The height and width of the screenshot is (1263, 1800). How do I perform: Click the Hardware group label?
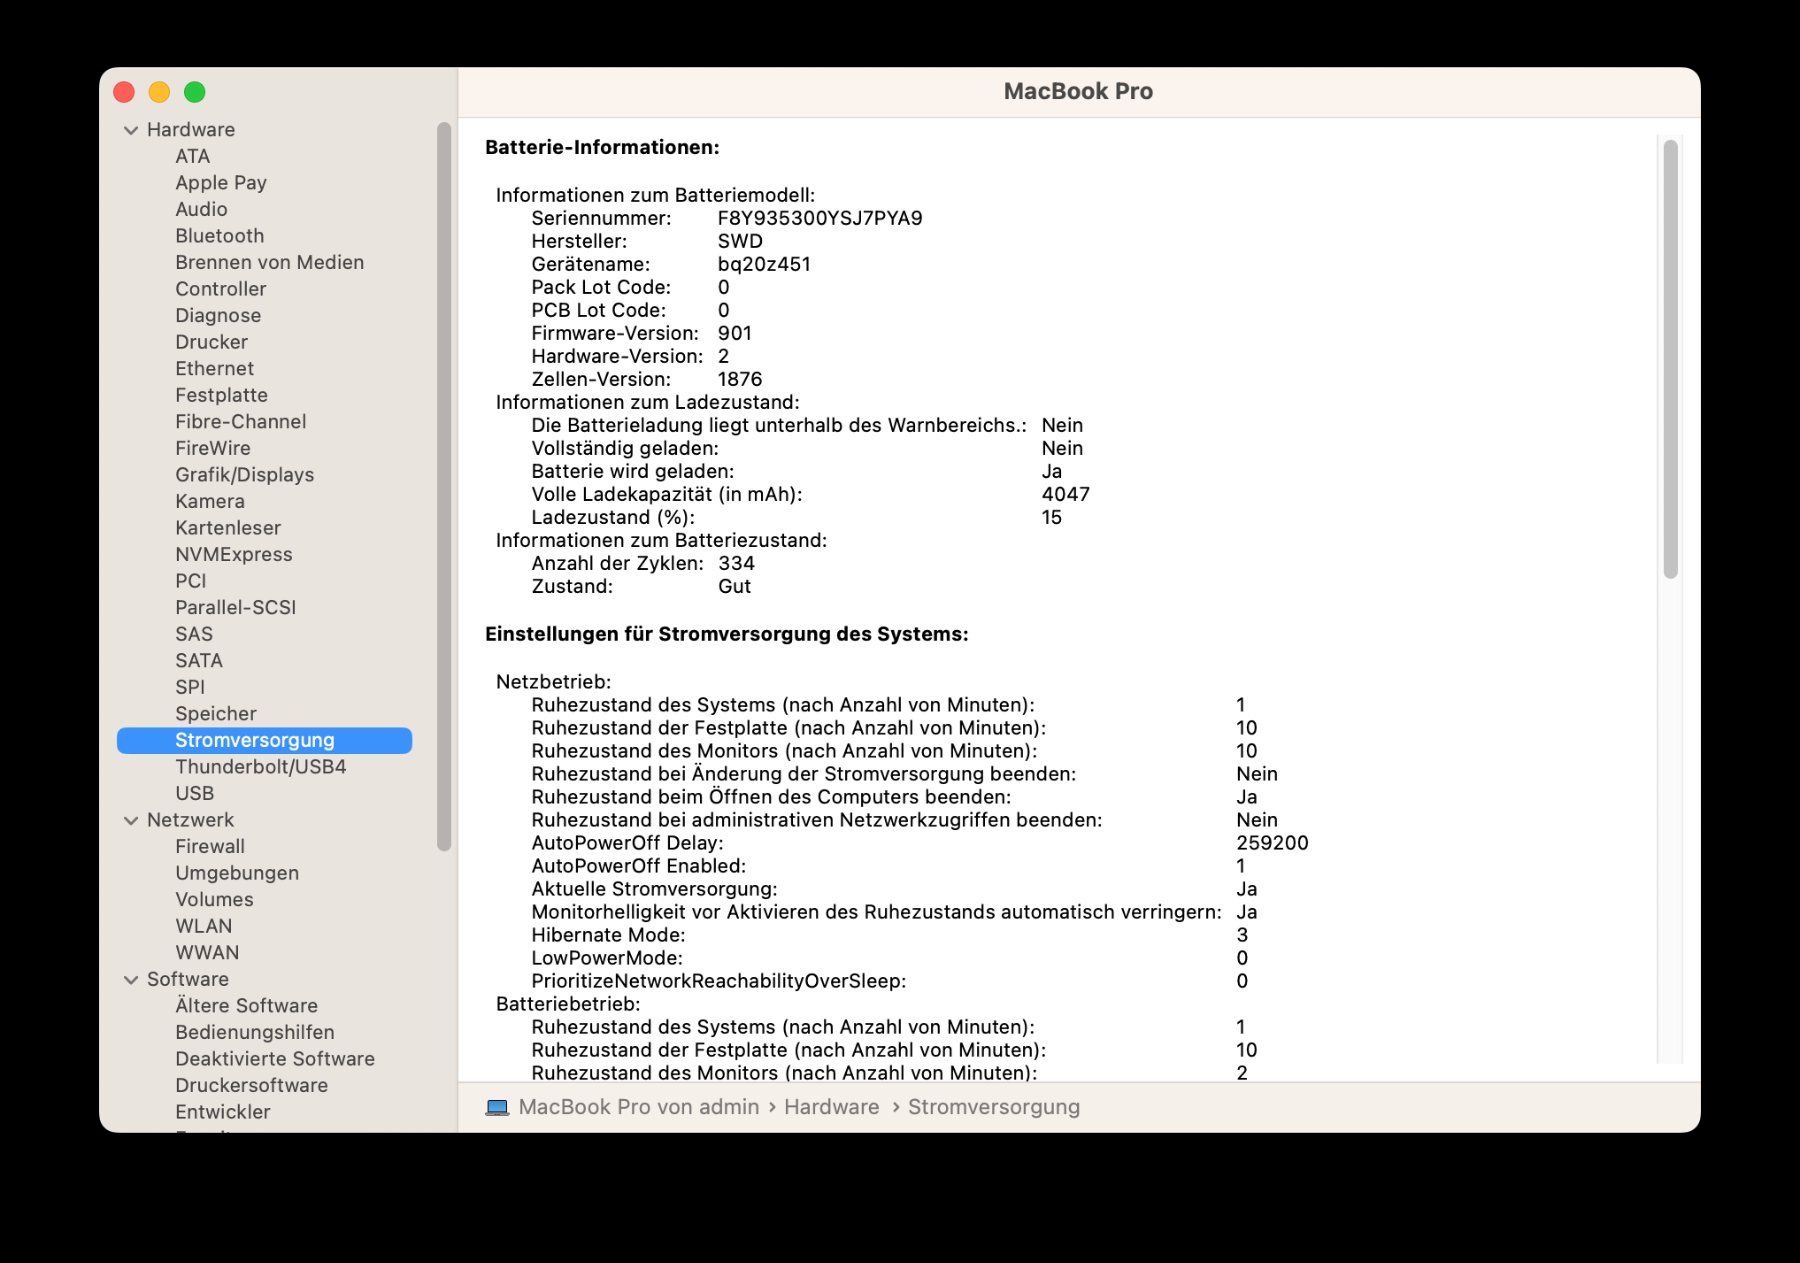point(191,129)
